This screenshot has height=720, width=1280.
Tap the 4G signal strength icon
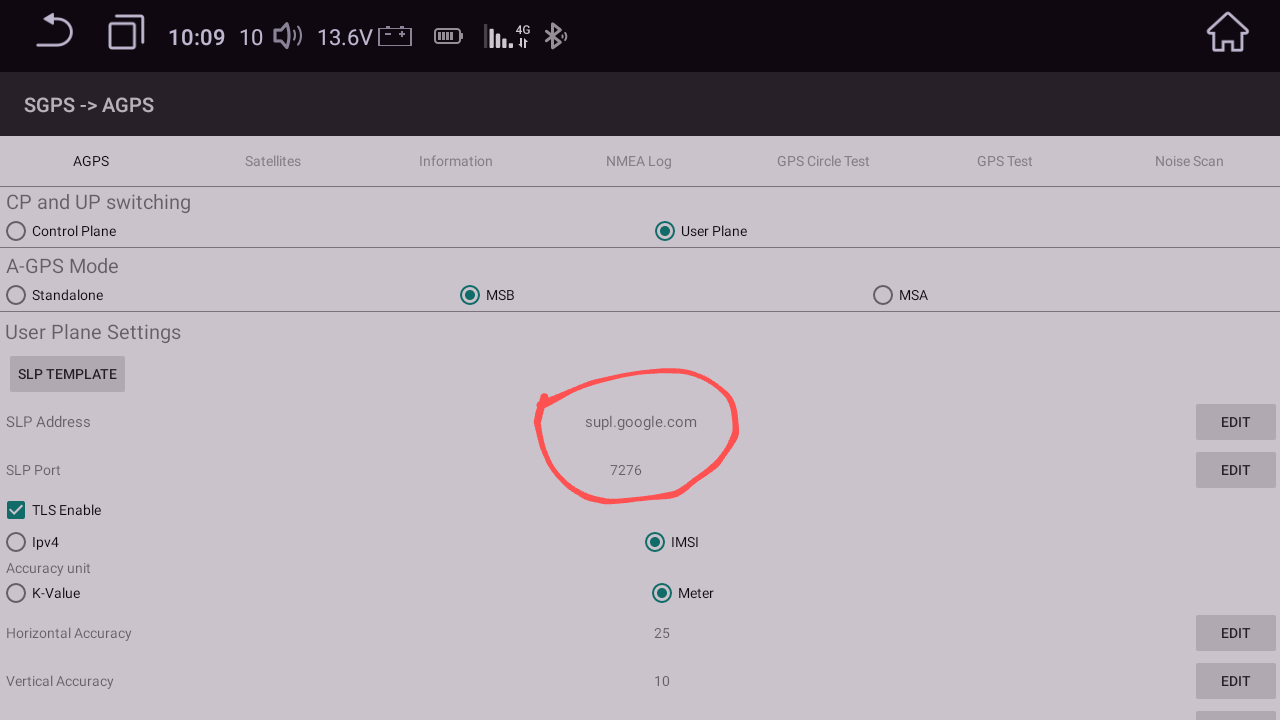click(507, 37)
